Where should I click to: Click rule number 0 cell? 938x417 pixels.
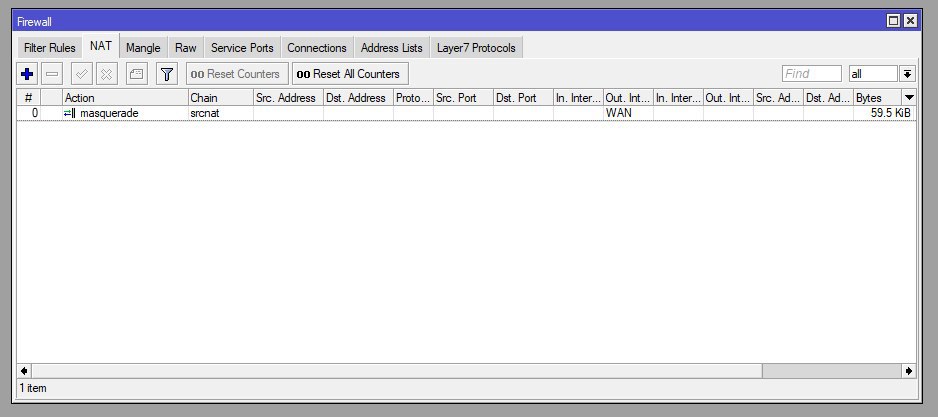coord(28,113)
